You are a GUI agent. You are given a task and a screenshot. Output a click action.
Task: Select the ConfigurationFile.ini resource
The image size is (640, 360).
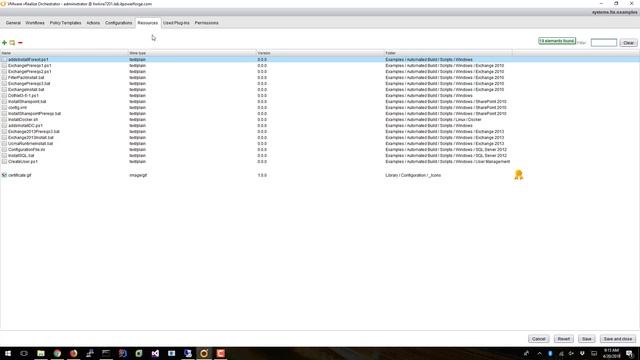coord(27,150)
